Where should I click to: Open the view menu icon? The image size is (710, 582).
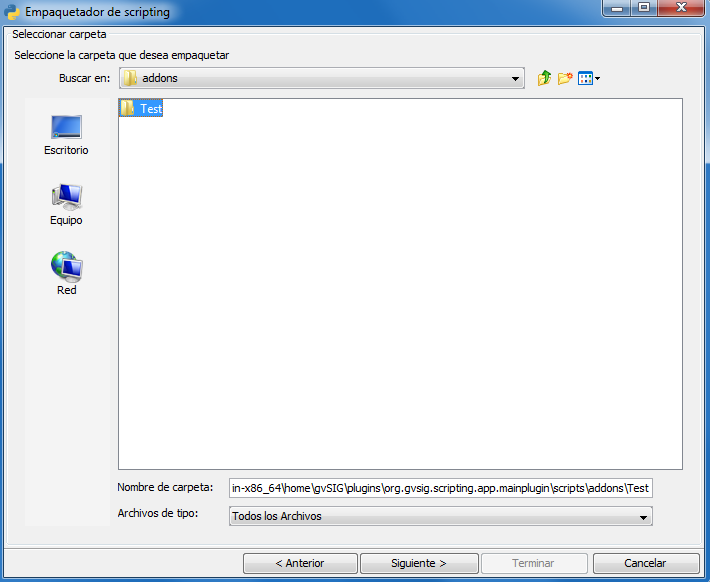pos(585,78)
